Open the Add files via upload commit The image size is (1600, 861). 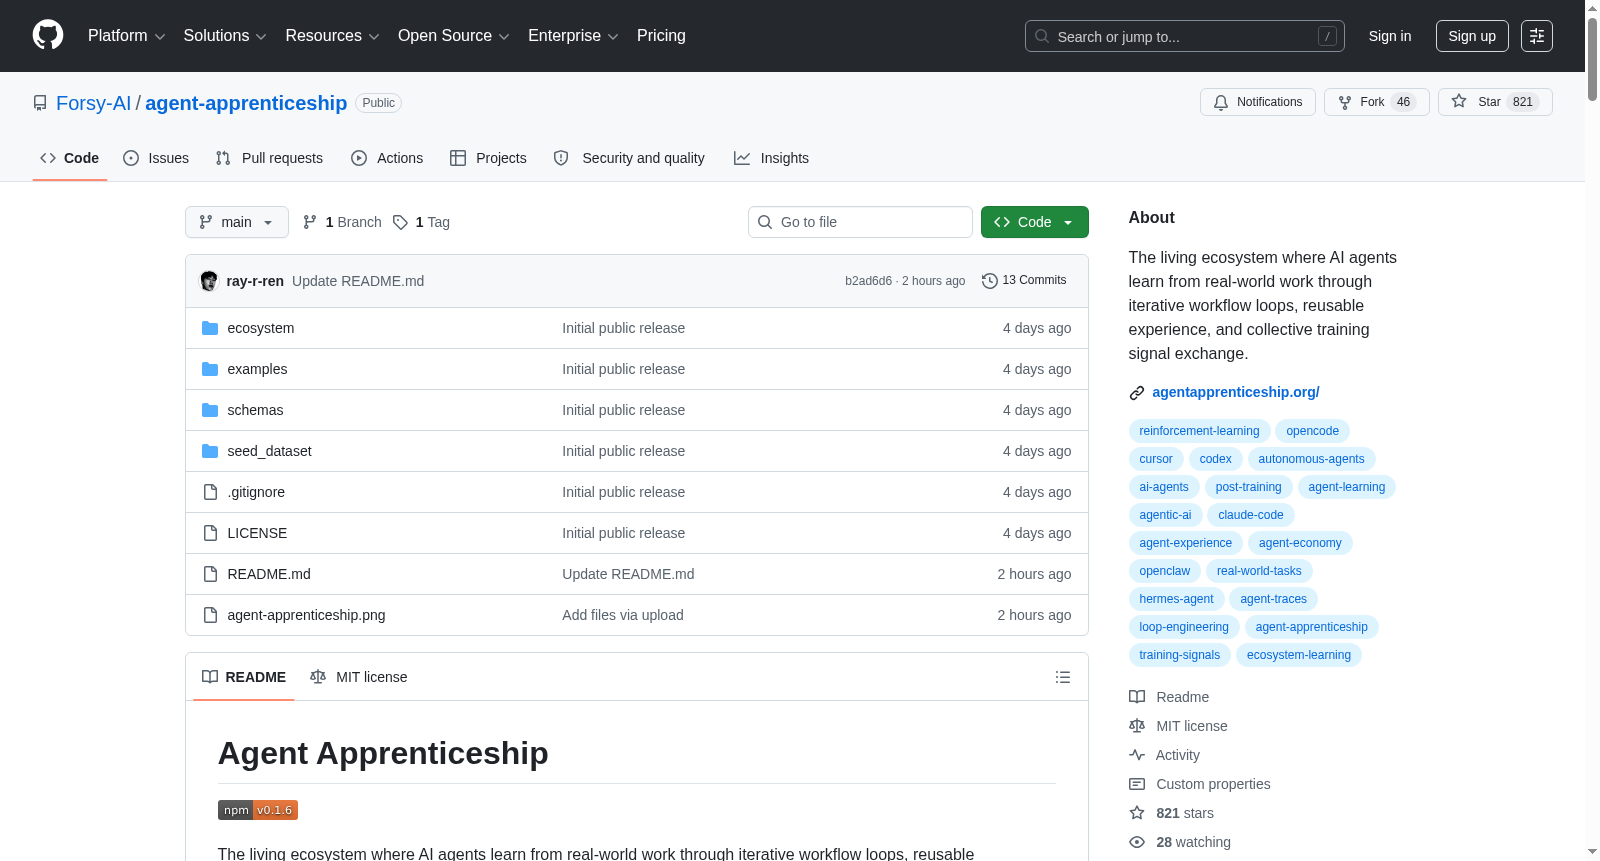click(623, 615)
